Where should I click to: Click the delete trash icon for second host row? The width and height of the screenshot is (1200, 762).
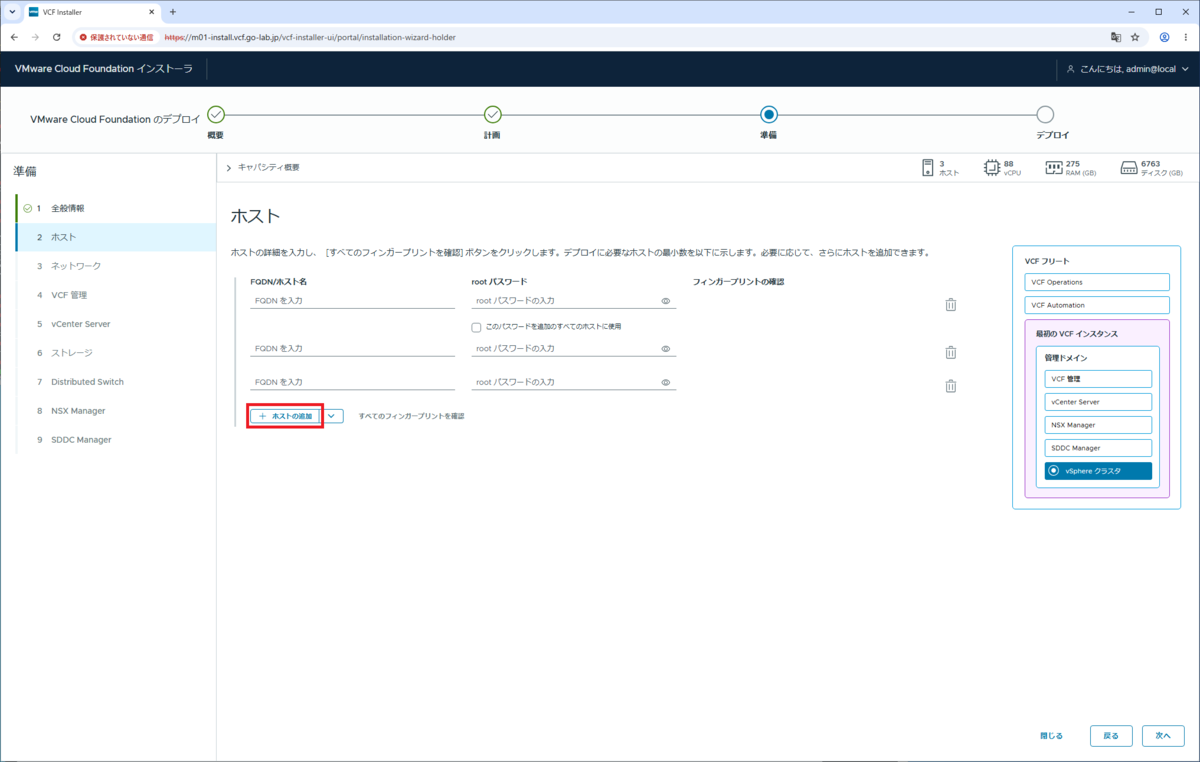point(951,352)
